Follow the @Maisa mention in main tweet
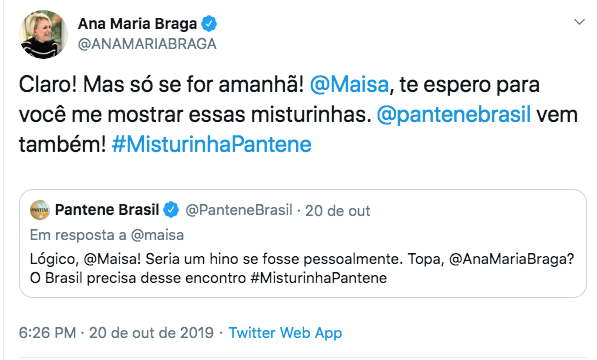 [349, 84]
